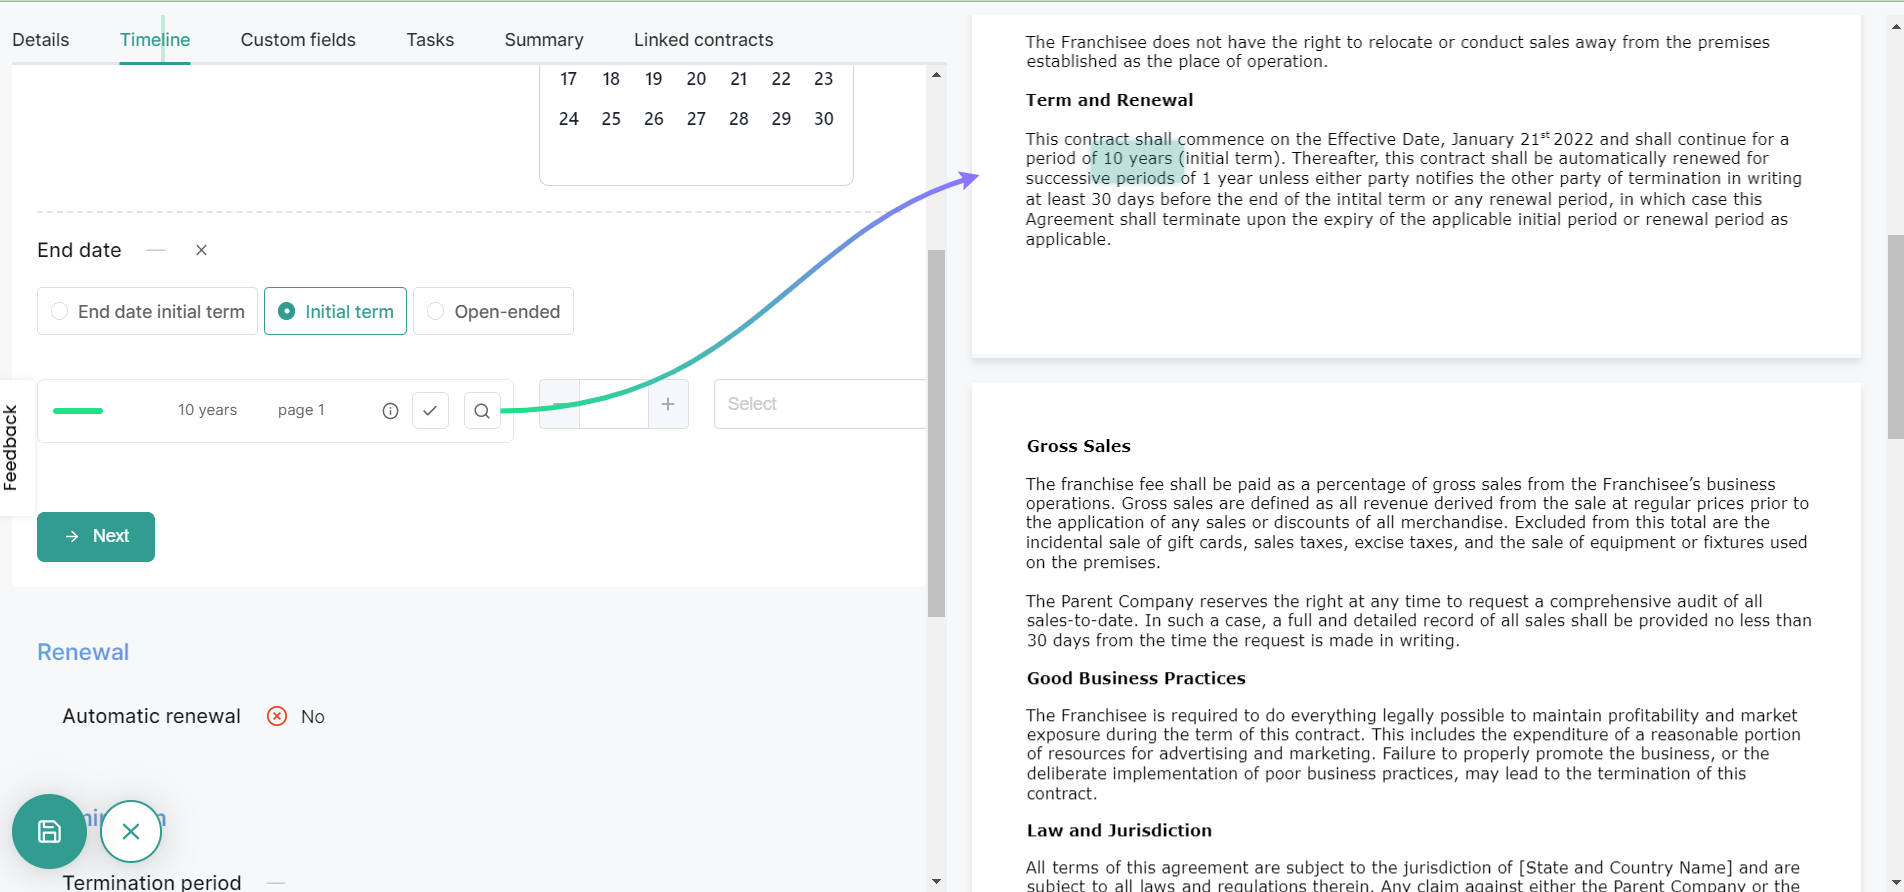Select calendar date 21

tap(739, 79)
